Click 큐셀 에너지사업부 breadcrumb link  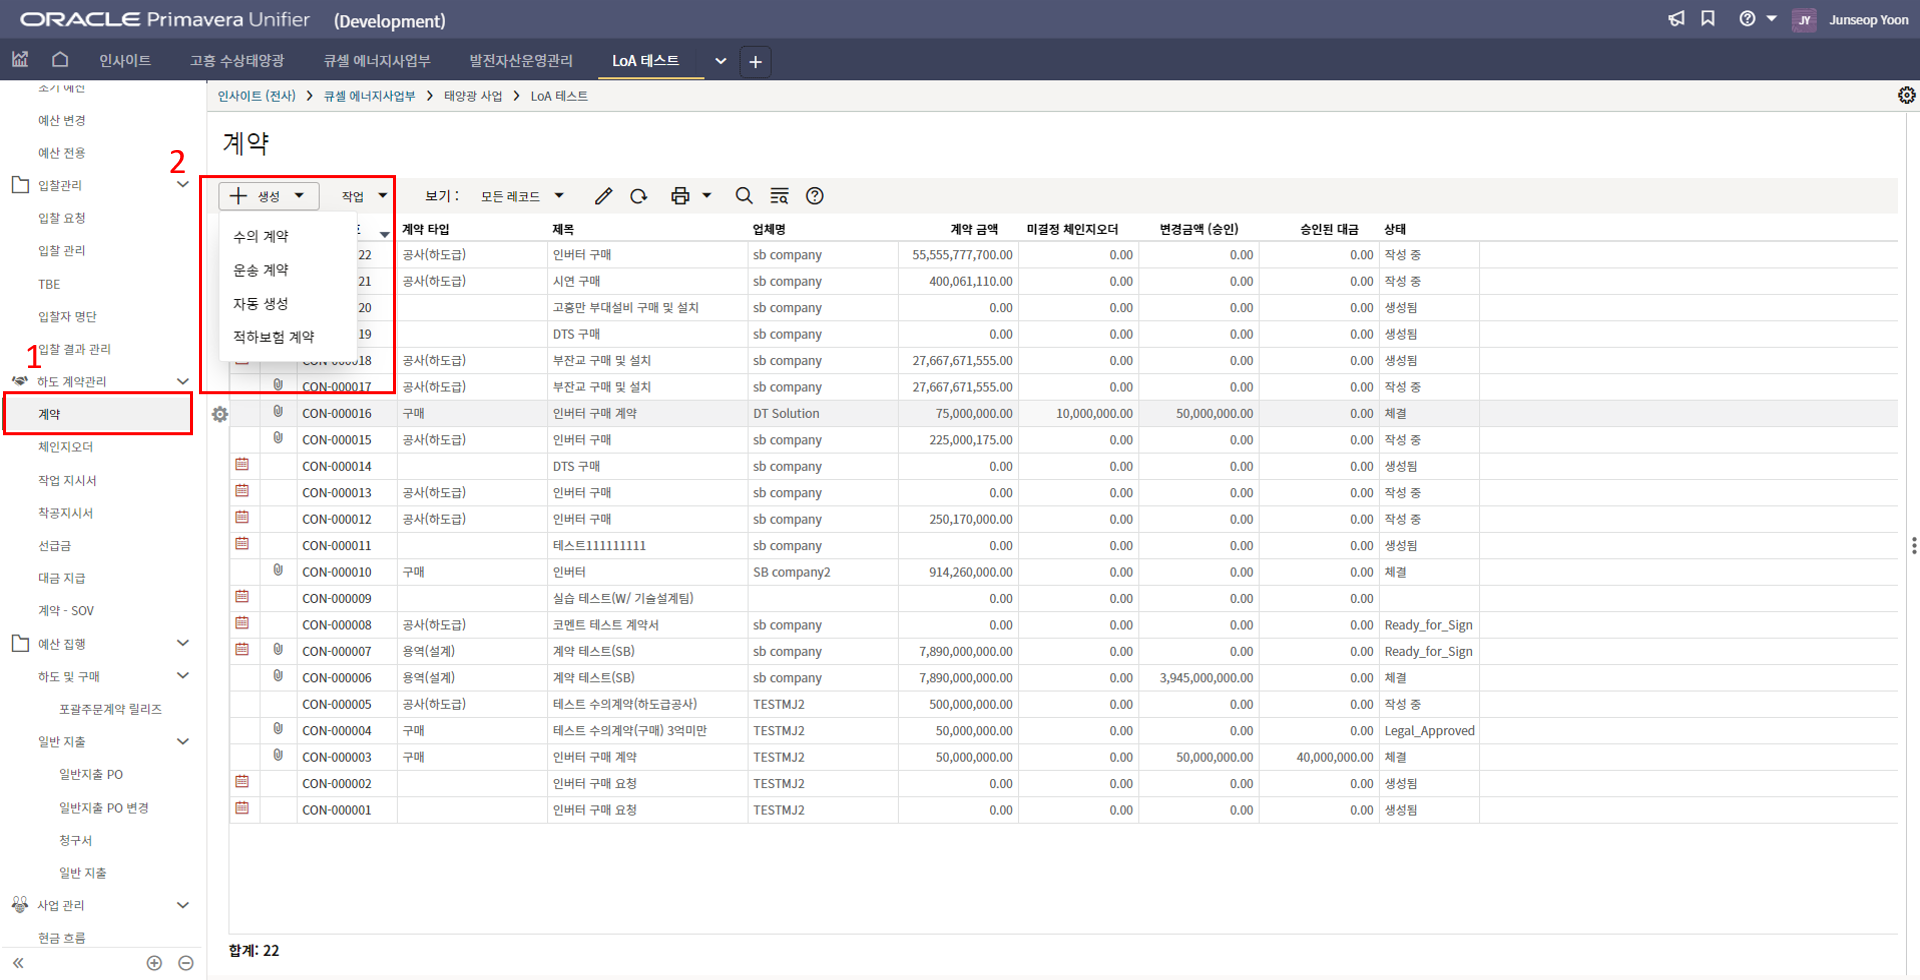pos(369,96)
